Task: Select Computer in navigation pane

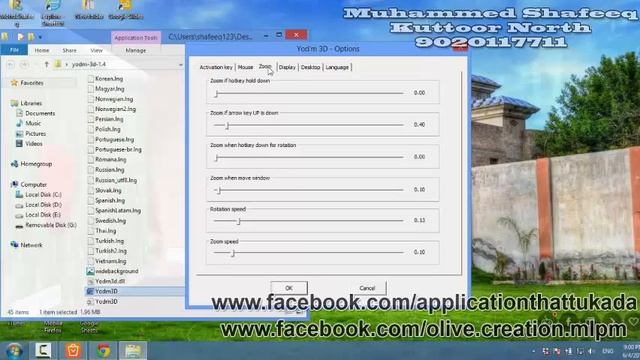Action: click(x=33, y=184)
